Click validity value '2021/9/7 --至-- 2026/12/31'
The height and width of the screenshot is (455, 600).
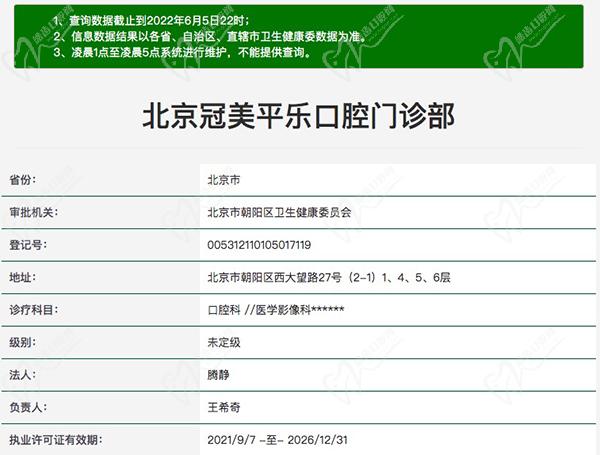[277, 440]
